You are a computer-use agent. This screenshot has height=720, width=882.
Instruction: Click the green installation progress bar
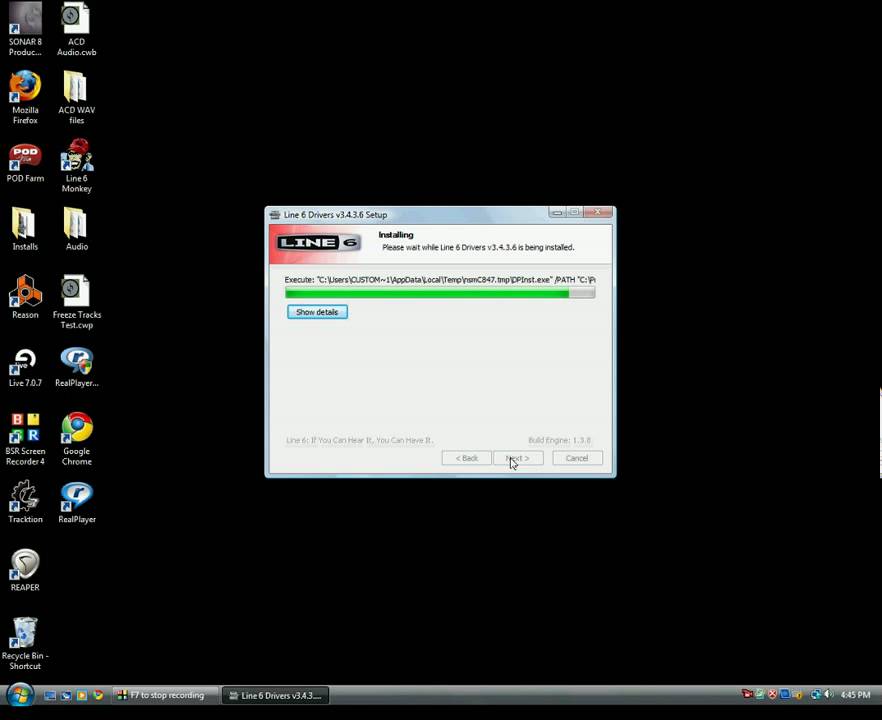[x=440, y=293]
